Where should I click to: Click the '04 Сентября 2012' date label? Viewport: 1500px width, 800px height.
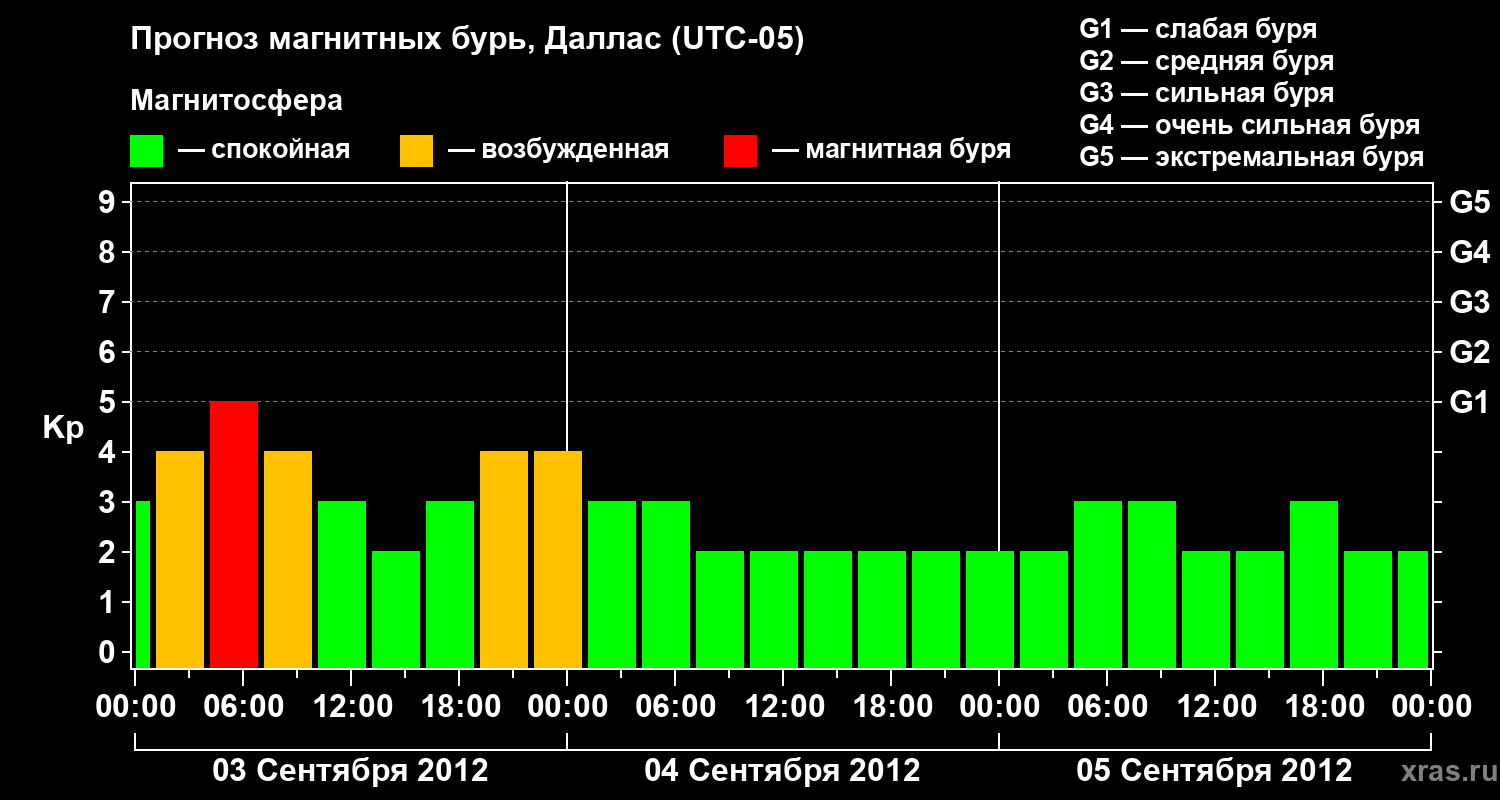tap(782, 771)
